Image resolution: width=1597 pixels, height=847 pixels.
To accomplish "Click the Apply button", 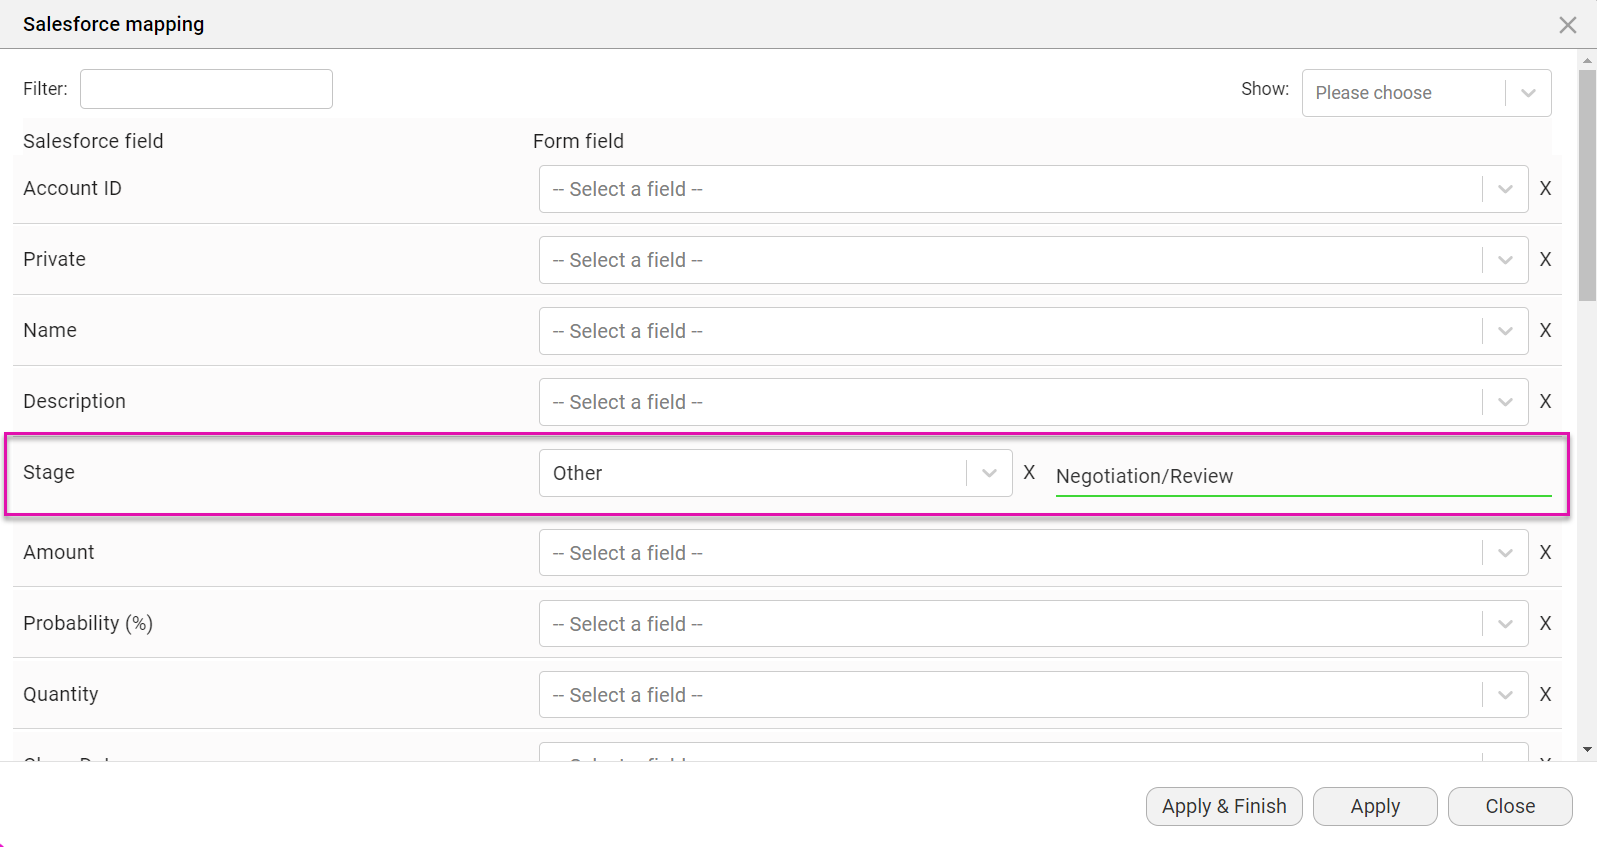I will point(1374,806).
